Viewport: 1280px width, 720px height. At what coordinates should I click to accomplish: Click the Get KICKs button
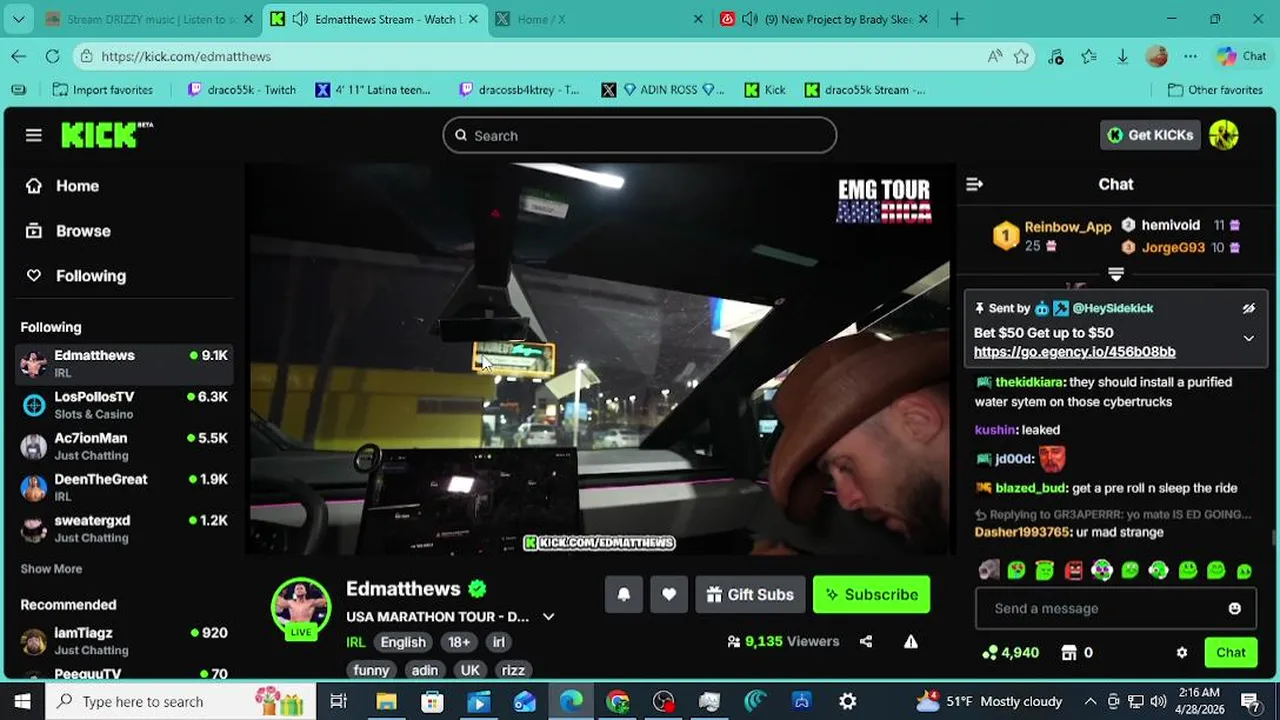[x=1150, y=135]
